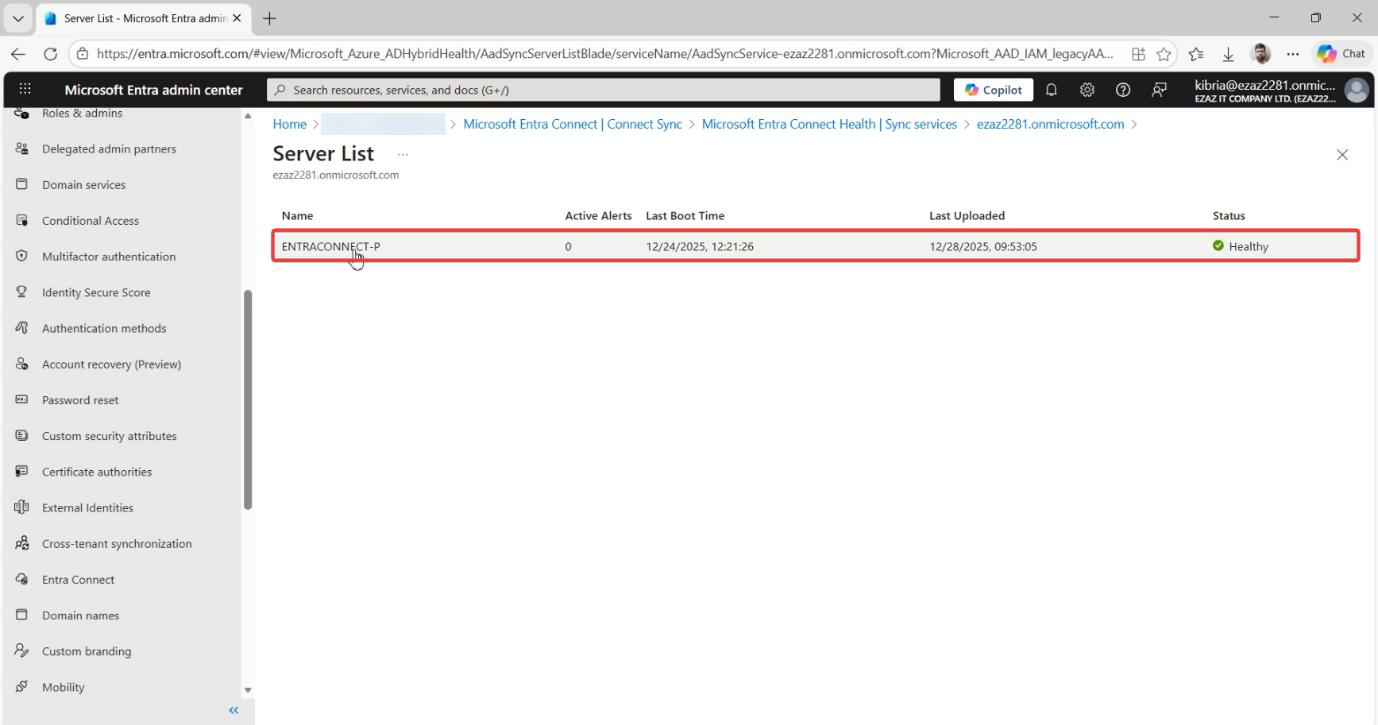Viewport: 1378px width, 725px height.
Task: Click the green Healthy status check icon
Action: click(1218, 246)
